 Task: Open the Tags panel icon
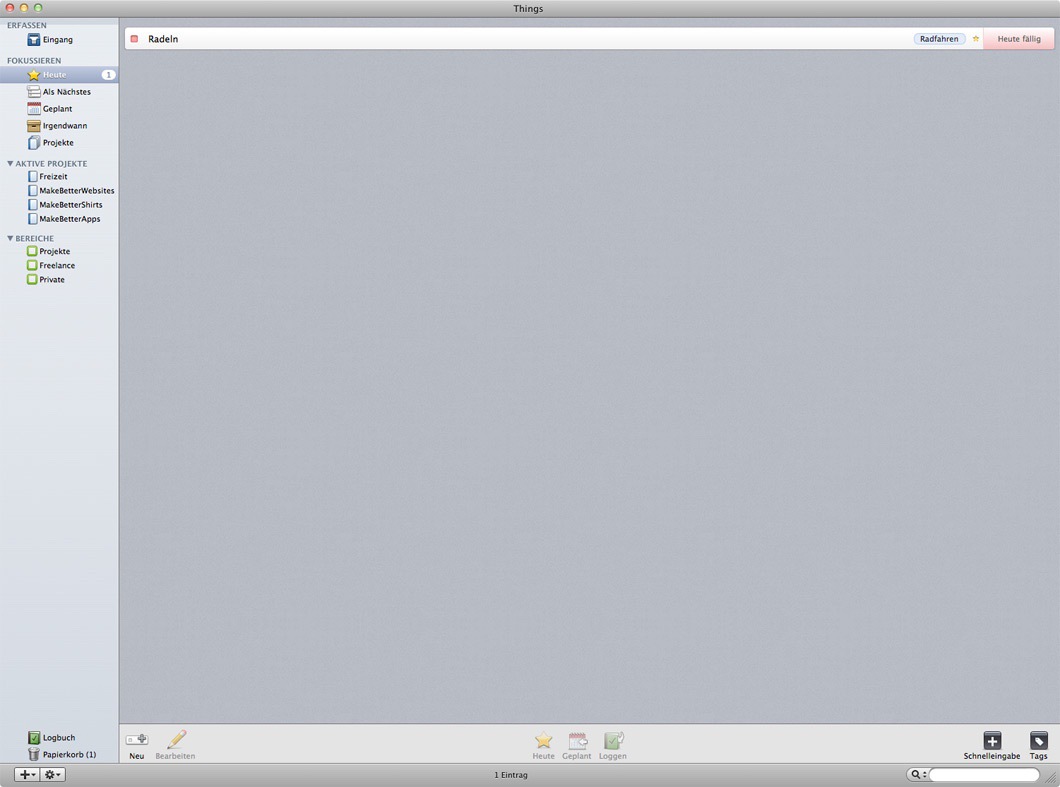click(1038, 740)
